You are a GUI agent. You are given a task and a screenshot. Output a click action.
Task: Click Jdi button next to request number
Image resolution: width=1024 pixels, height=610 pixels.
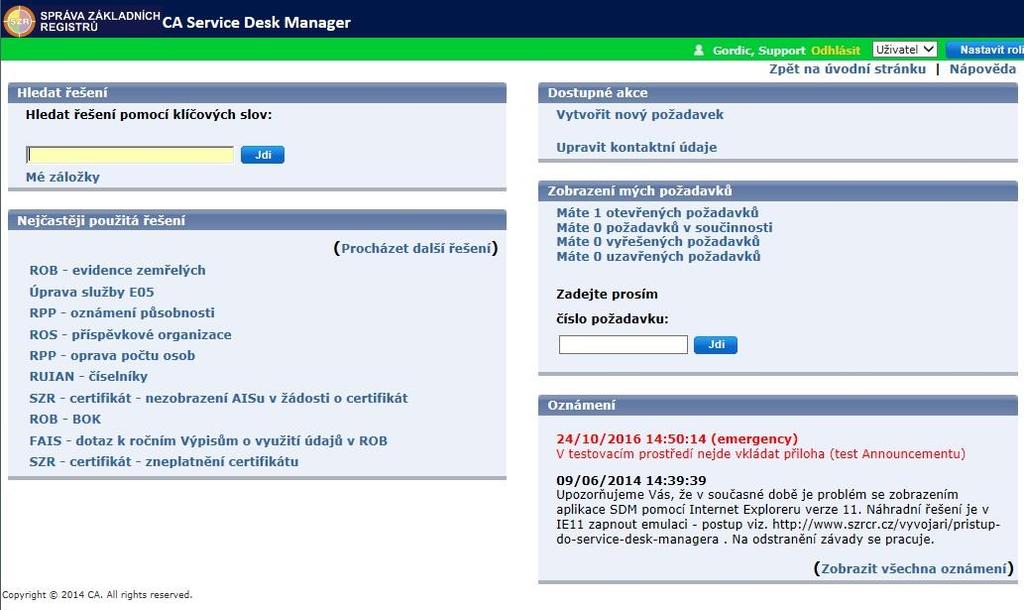pyautogui.click(x=716, y=344)
